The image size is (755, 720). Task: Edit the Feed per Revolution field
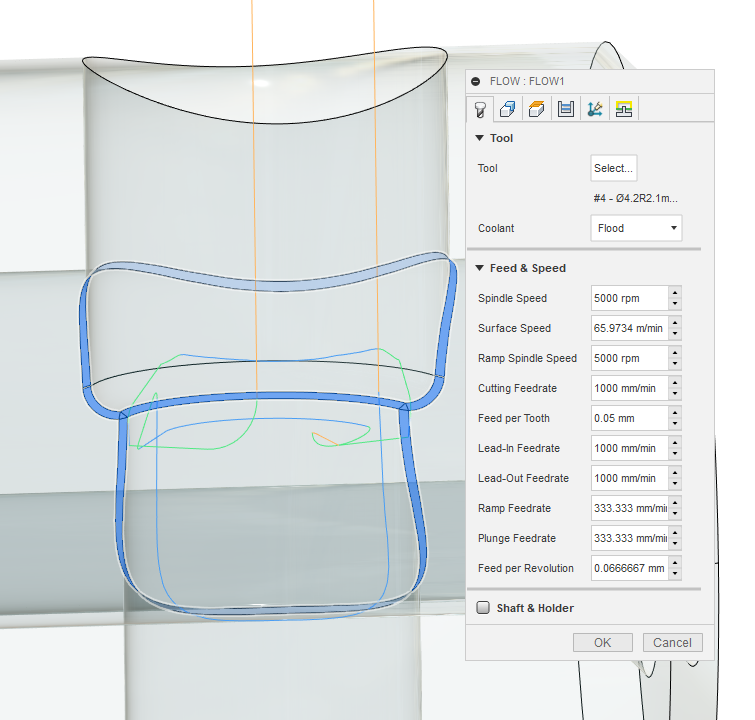click(629, 568)
